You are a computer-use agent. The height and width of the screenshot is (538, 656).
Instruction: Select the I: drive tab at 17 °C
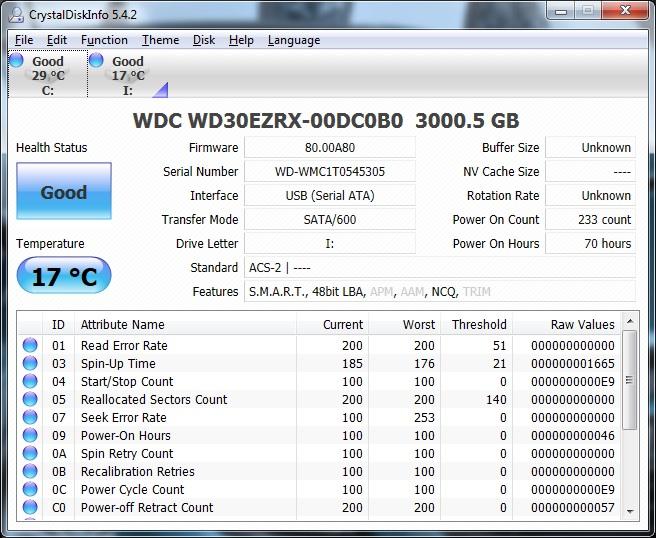[x=128, y=74]
